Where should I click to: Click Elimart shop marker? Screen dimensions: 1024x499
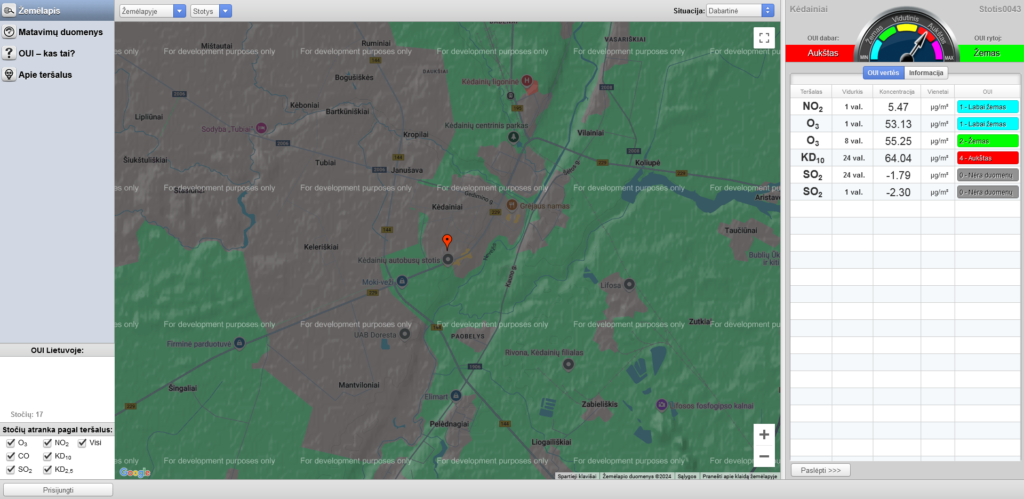455,395
